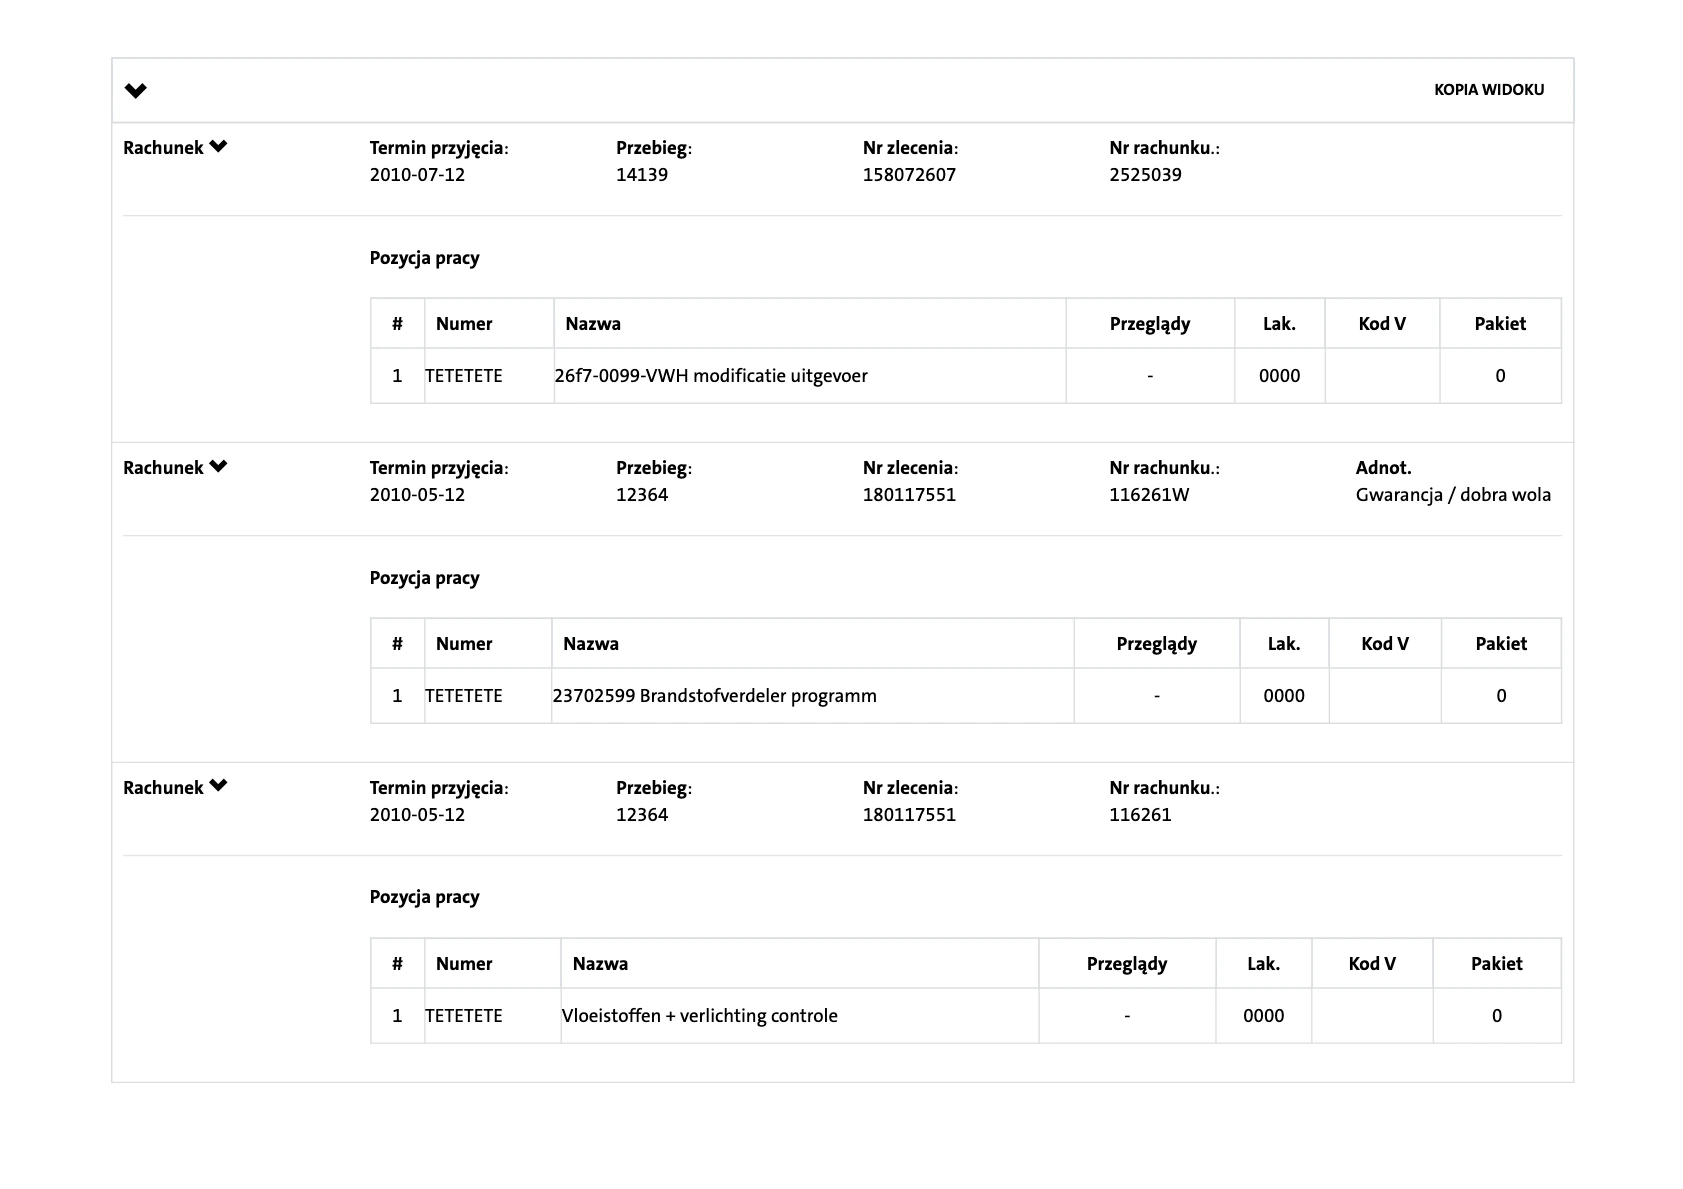Click the acceptance date 2010-07-12

(417, 175)
